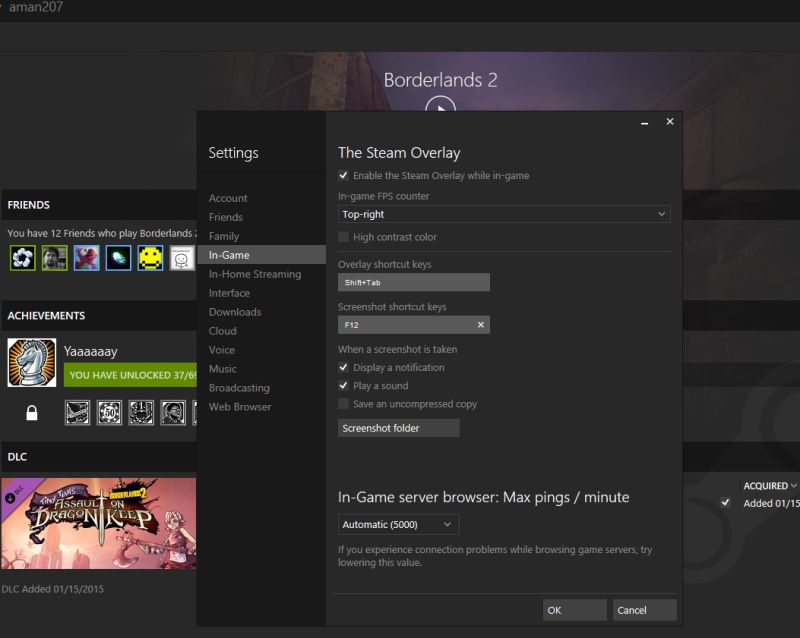
Task: Toggle 'Play a sound' checkbox
Action: tap(343, 385)
